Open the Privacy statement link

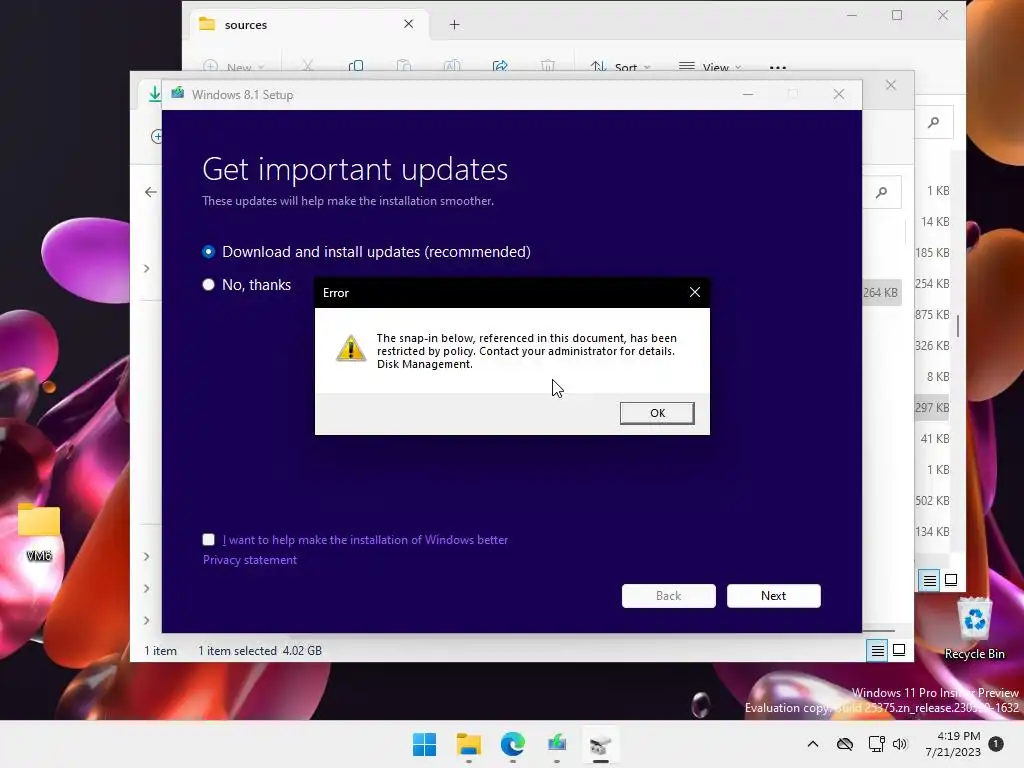click(249, 560)
